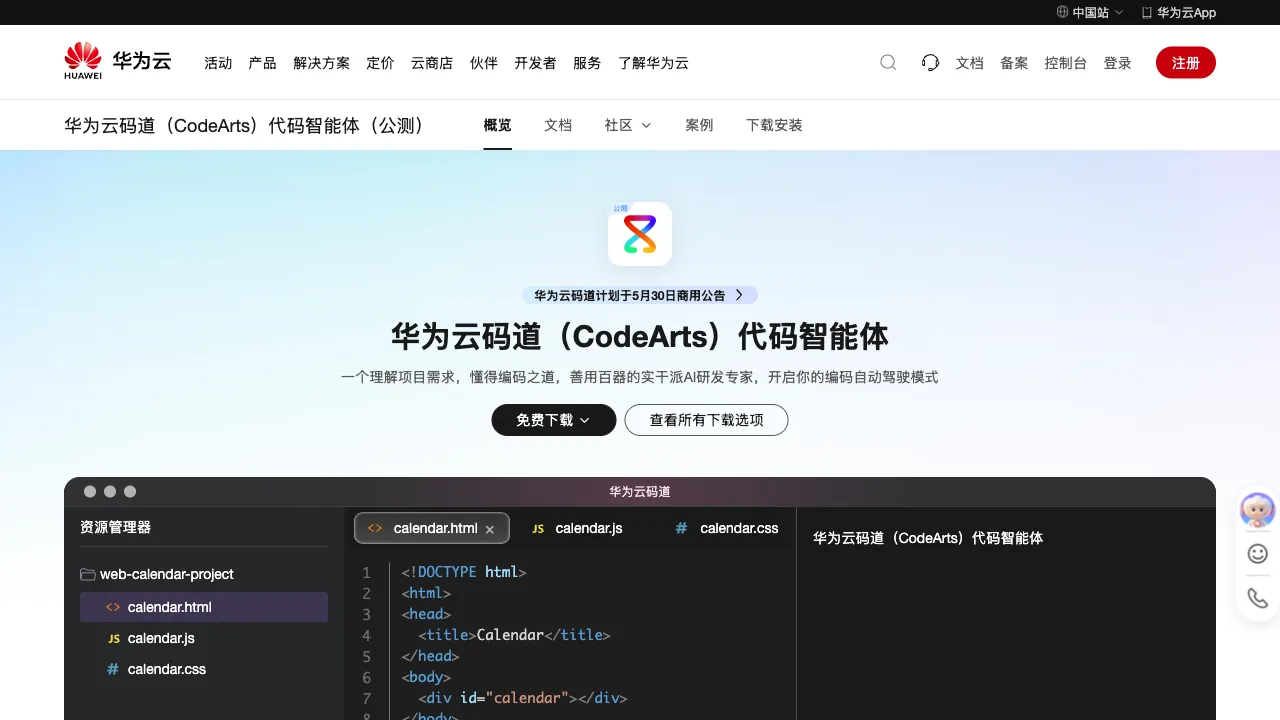Click the phone icon beside 华为云App
The width and height of the screenshot is (1280, 720).
(x=1147, y=12)
